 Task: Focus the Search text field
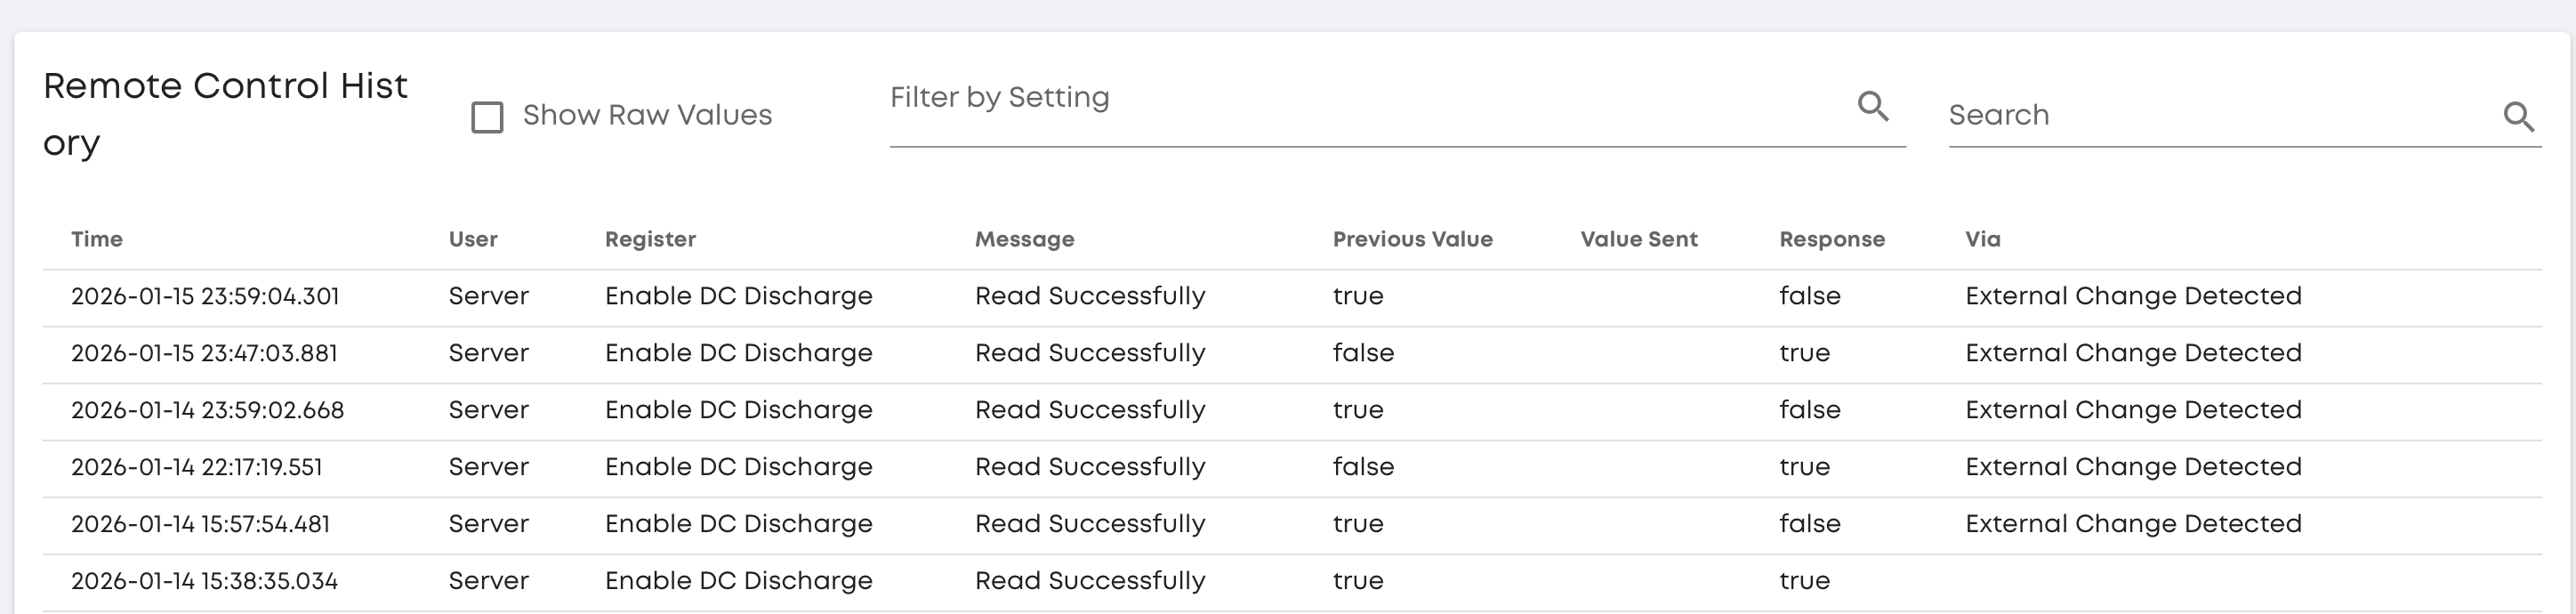(2222, 116)
